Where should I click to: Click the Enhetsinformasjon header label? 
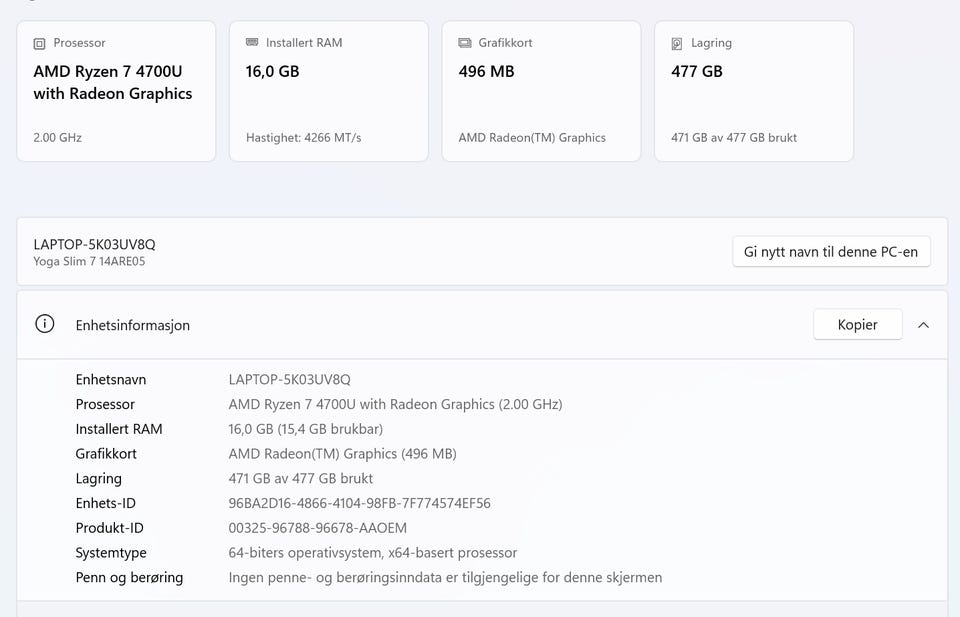[x=133, y=325]
